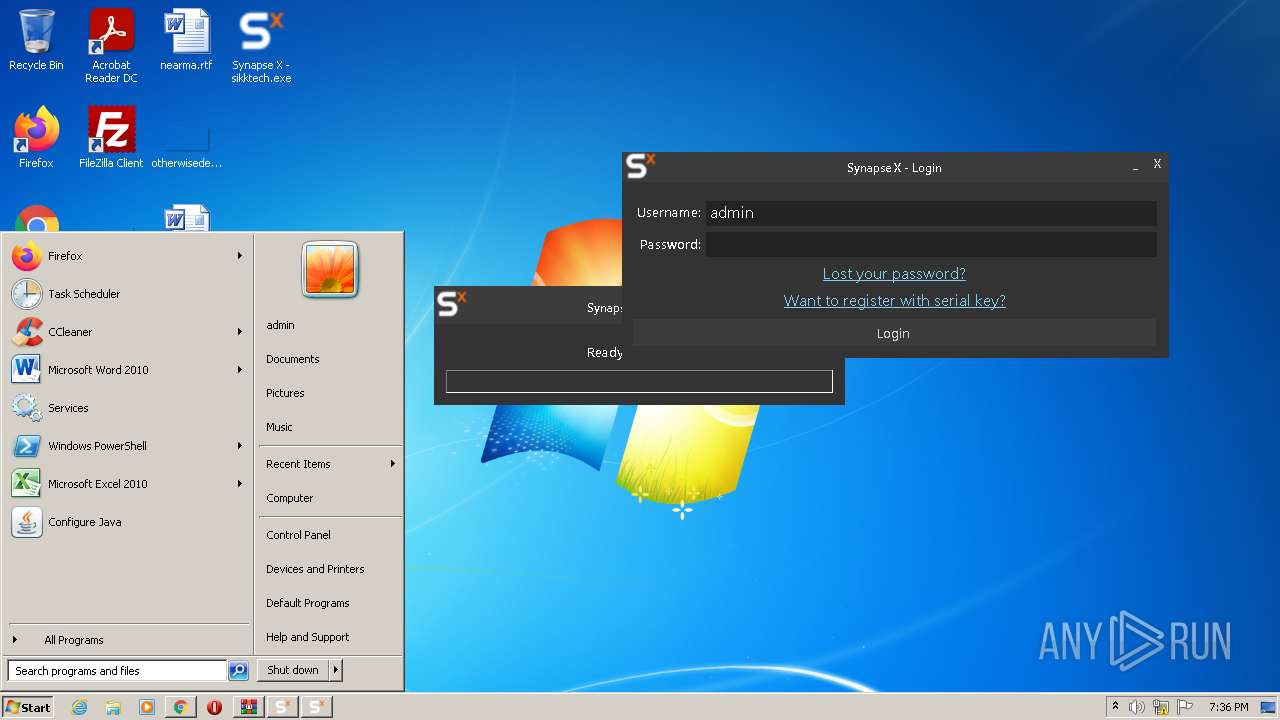Screen dimensions: 1280x720
Task: Follow the 'Lost your password?' link
Action: (x=894, y=274)
